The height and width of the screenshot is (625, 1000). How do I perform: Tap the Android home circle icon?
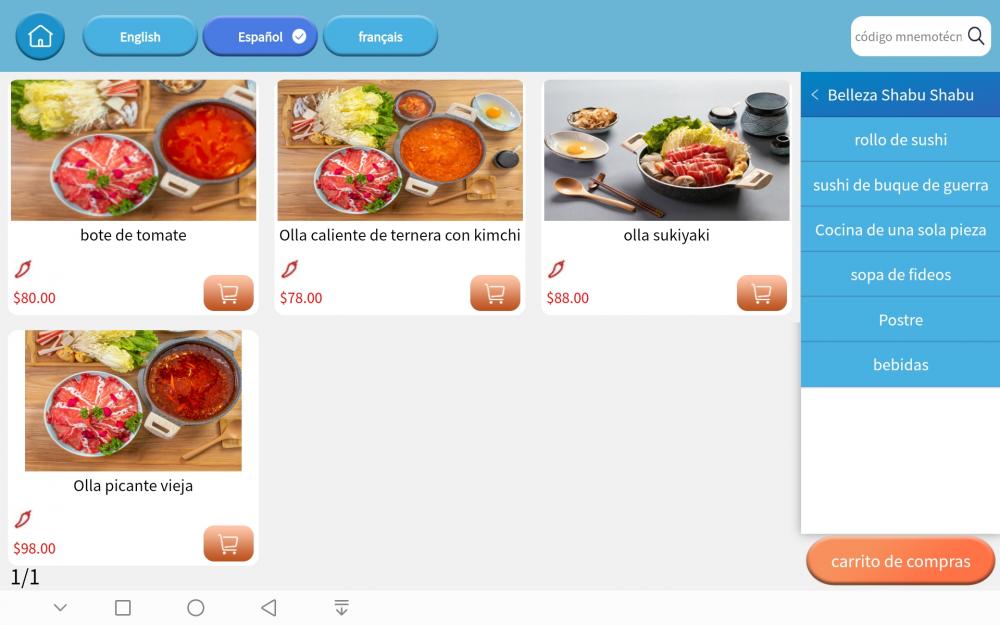(196, 608)
